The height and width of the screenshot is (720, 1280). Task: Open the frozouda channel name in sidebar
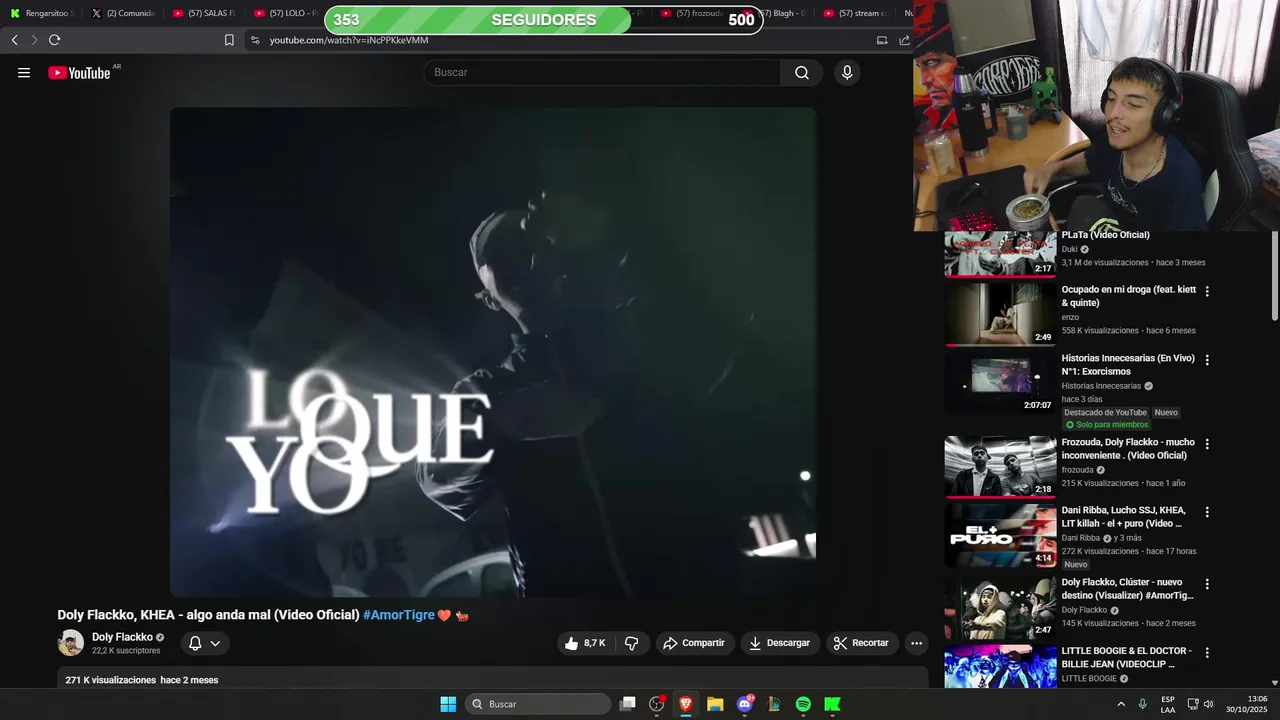tap(1077, 470)
